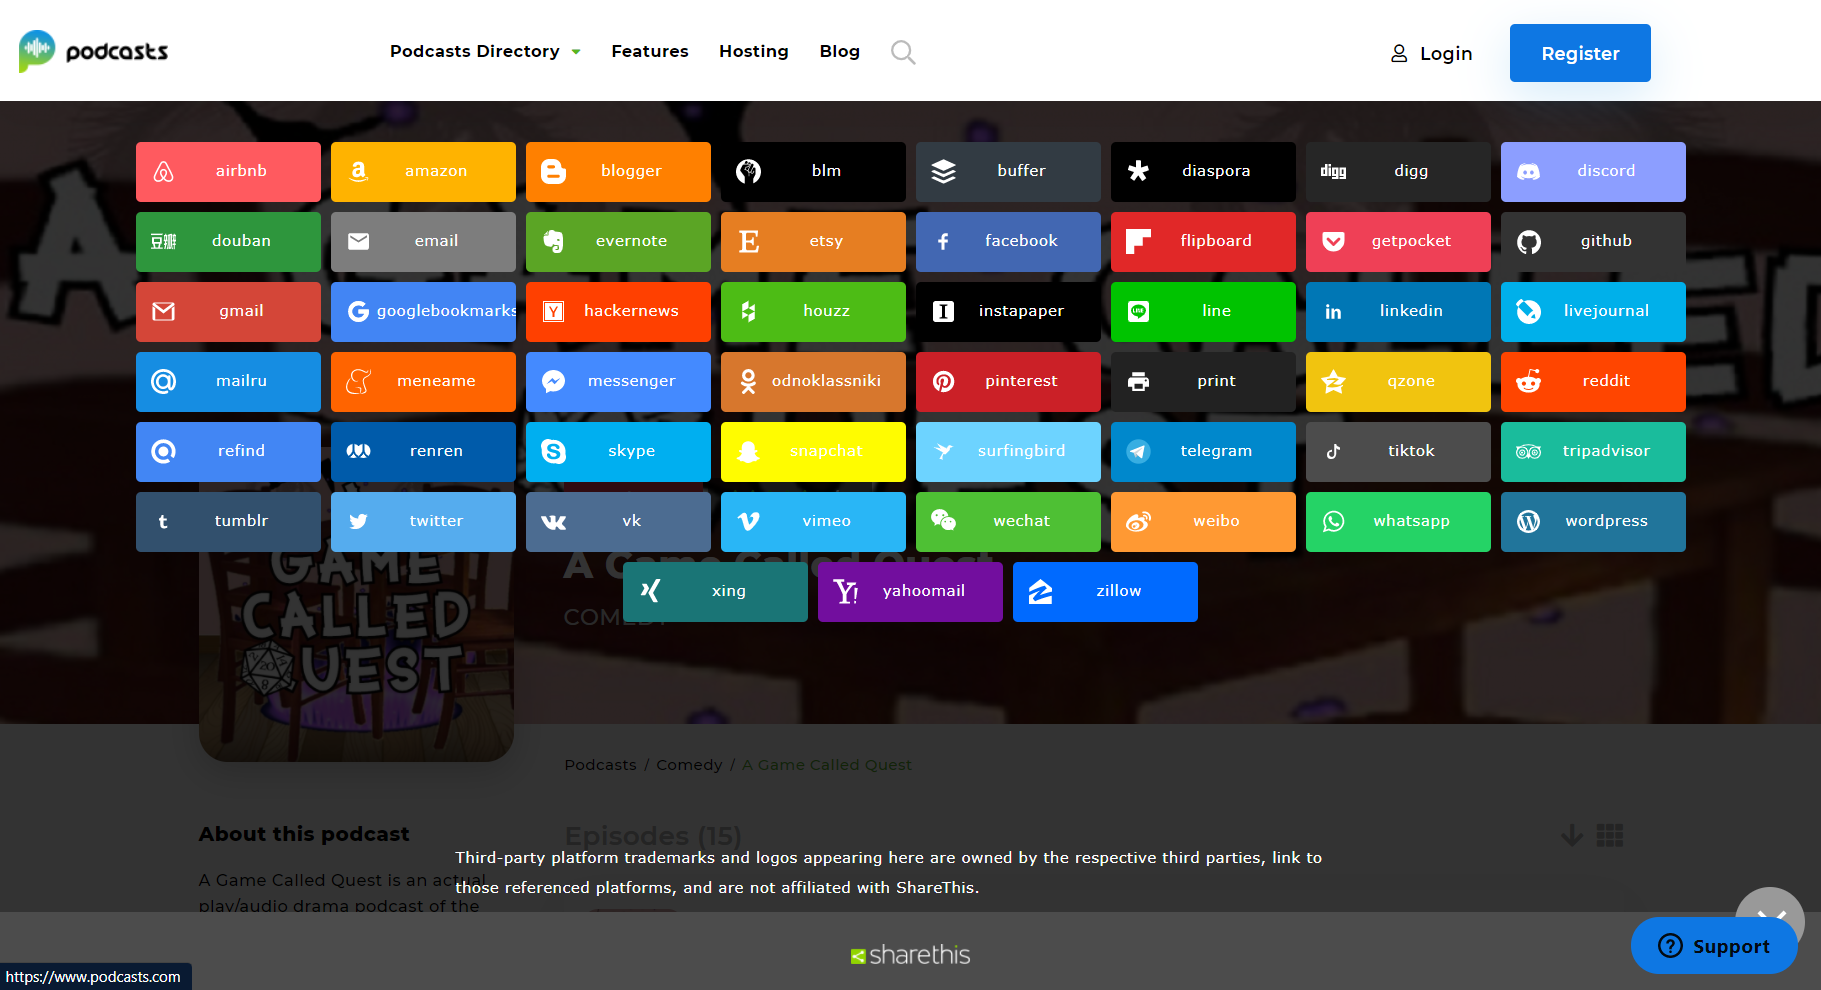Open the Podcasts Directory menu
The width and height of the screenshot is (1821, 990).
click(475, 51)
